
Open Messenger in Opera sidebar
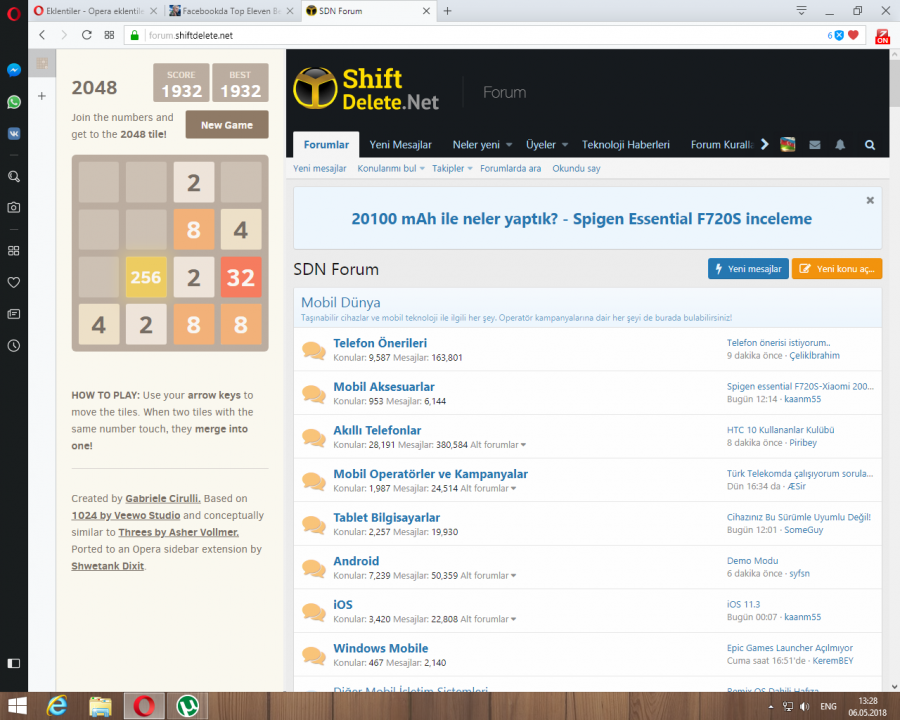[x=14, y=70]
